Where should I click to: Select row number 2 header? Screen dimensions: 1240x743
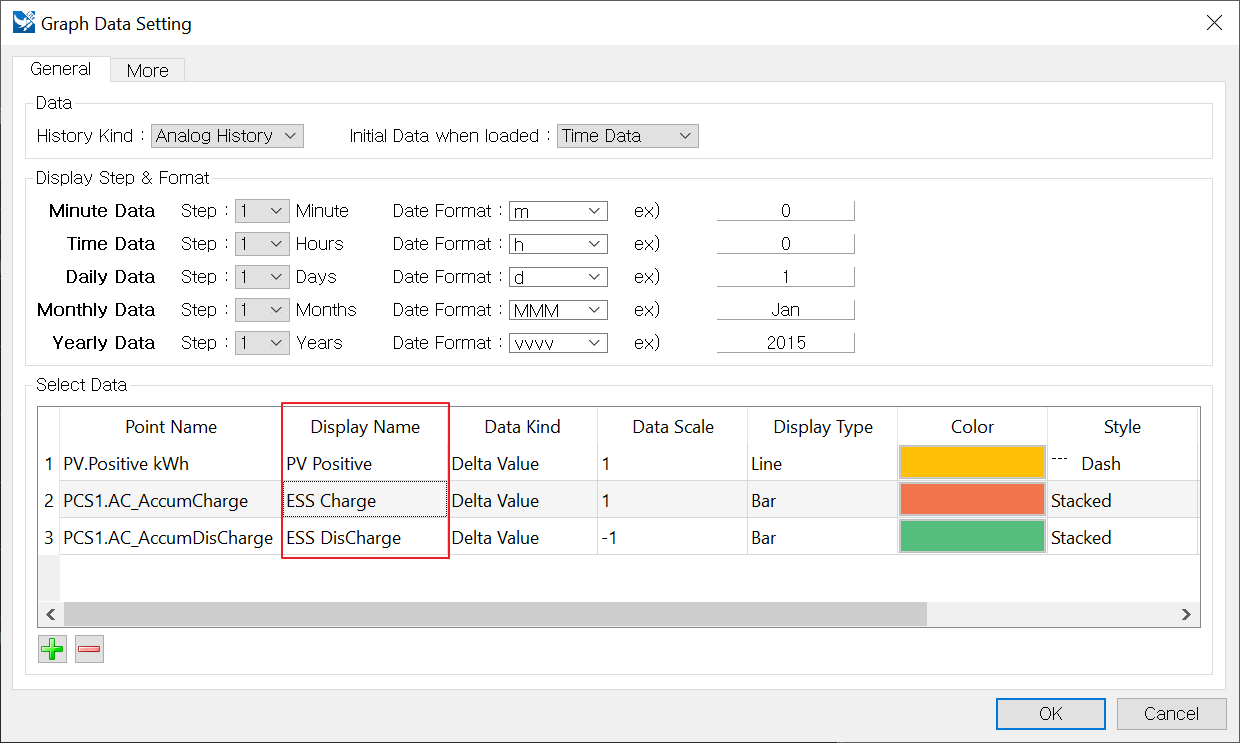click(x=49, y=500)
